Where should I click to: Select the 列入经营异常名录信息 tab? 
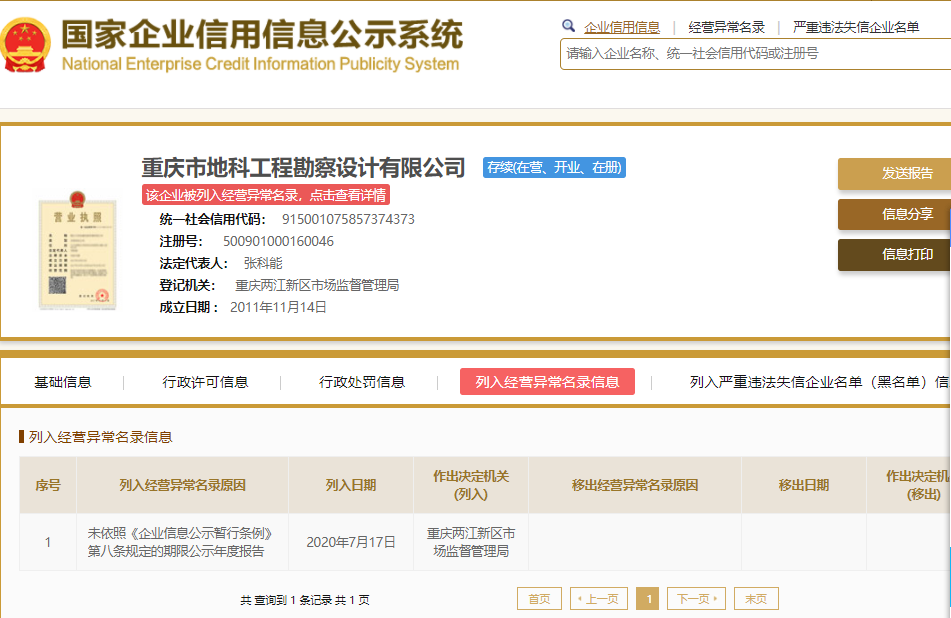pyautogui.click(x=548, y=381)
